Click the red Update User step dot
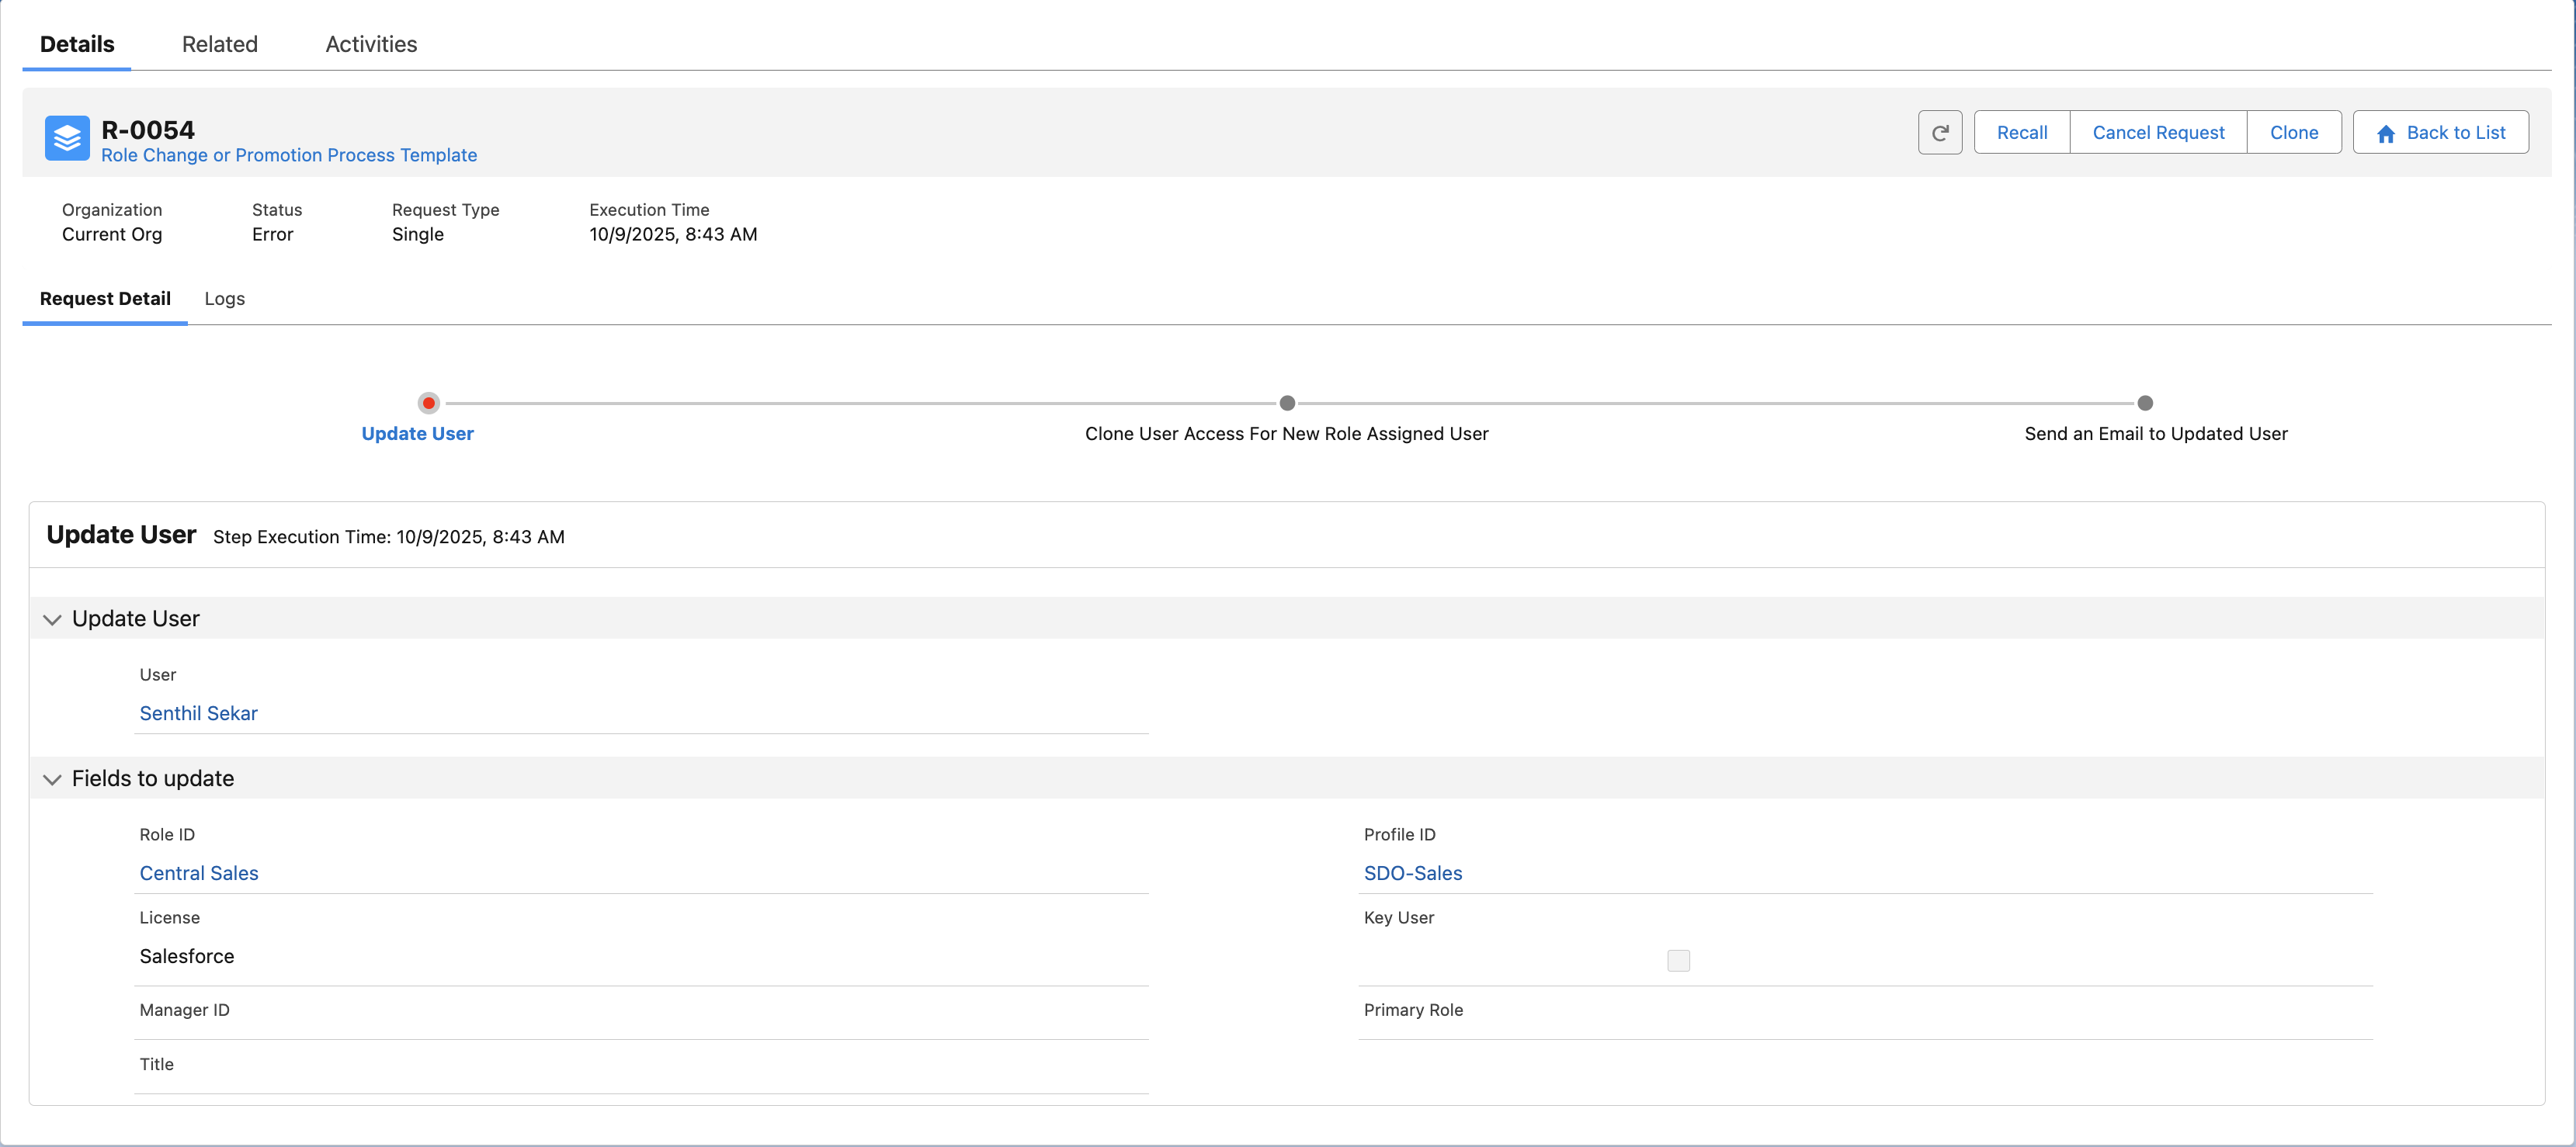Viewport: 2576px width, 1147px height. point(428,403)
